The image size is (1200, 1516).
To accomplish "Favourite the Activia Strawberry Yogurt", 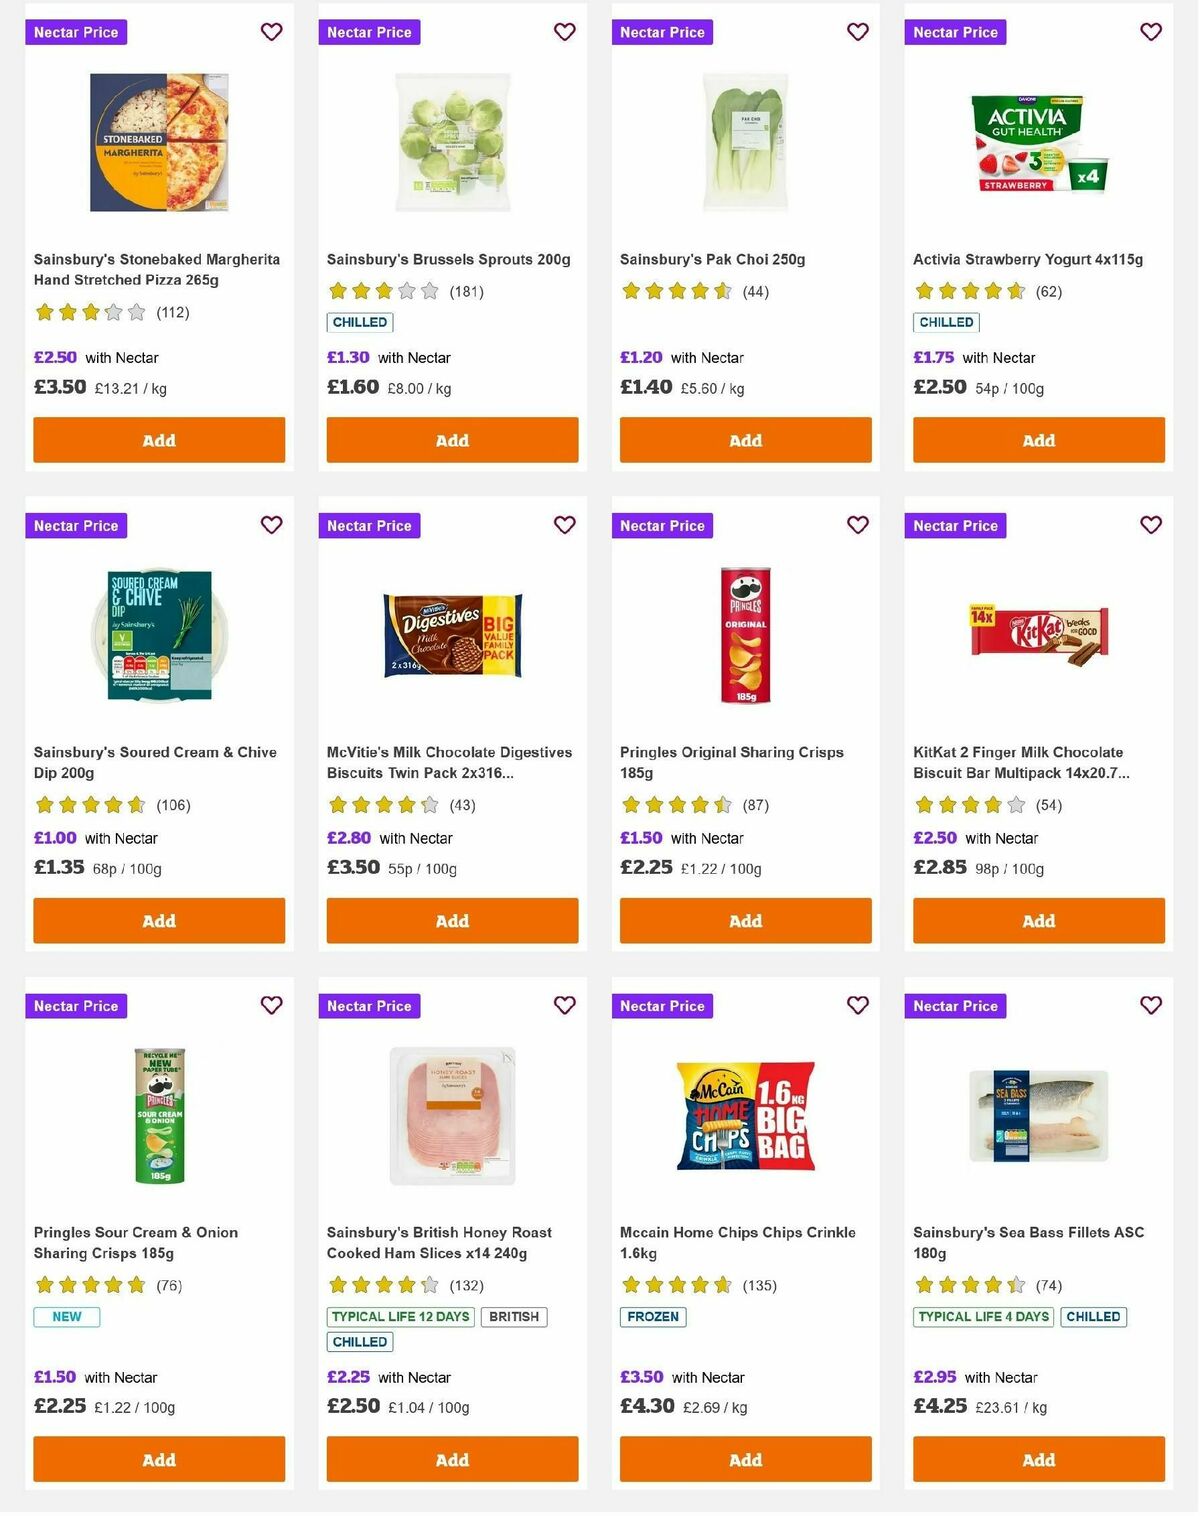I will tap(1150, 32).
